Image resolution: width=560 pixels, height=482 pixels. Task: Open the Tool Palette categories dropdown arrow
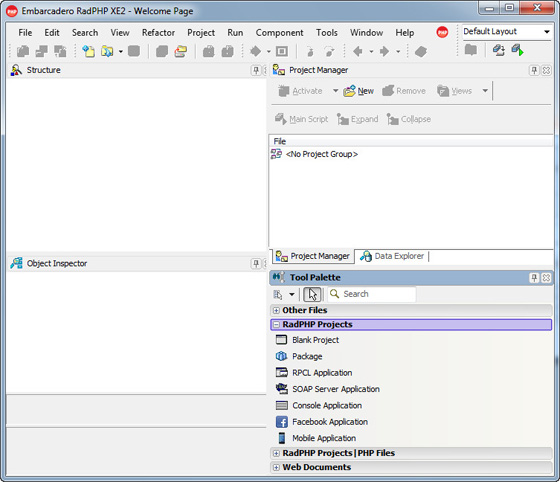pyautogui.click(x=292, y=295)
